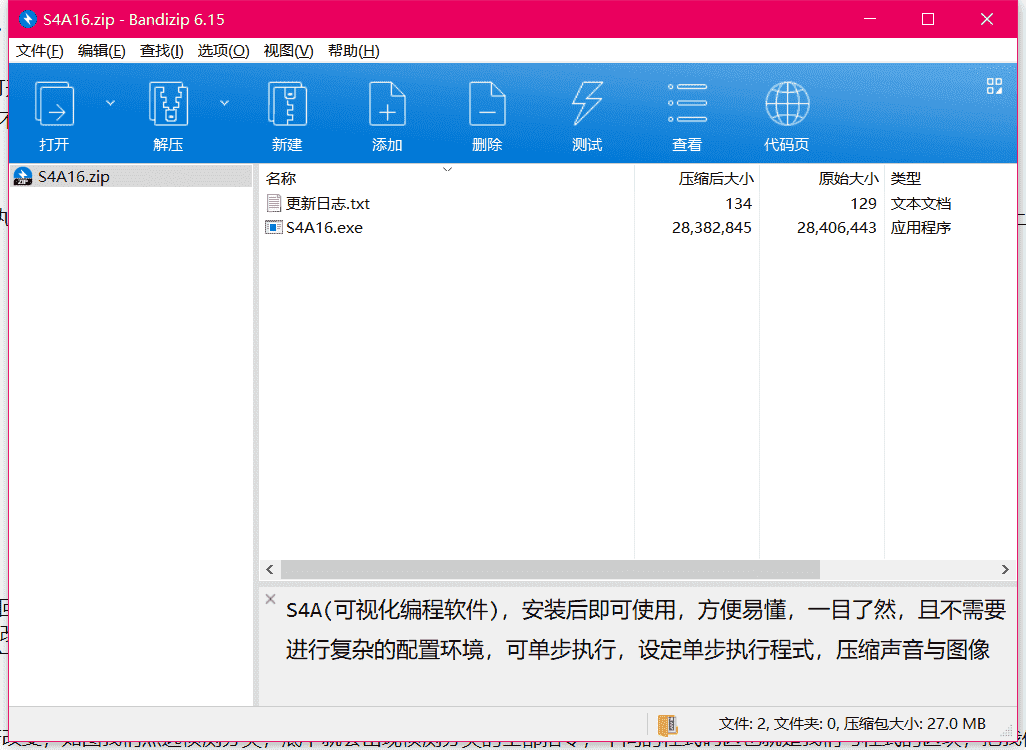The width and height of the screenshot is (1026, 750).
Task: Close the archive comment panel
Action: click(x=270, y=598)
